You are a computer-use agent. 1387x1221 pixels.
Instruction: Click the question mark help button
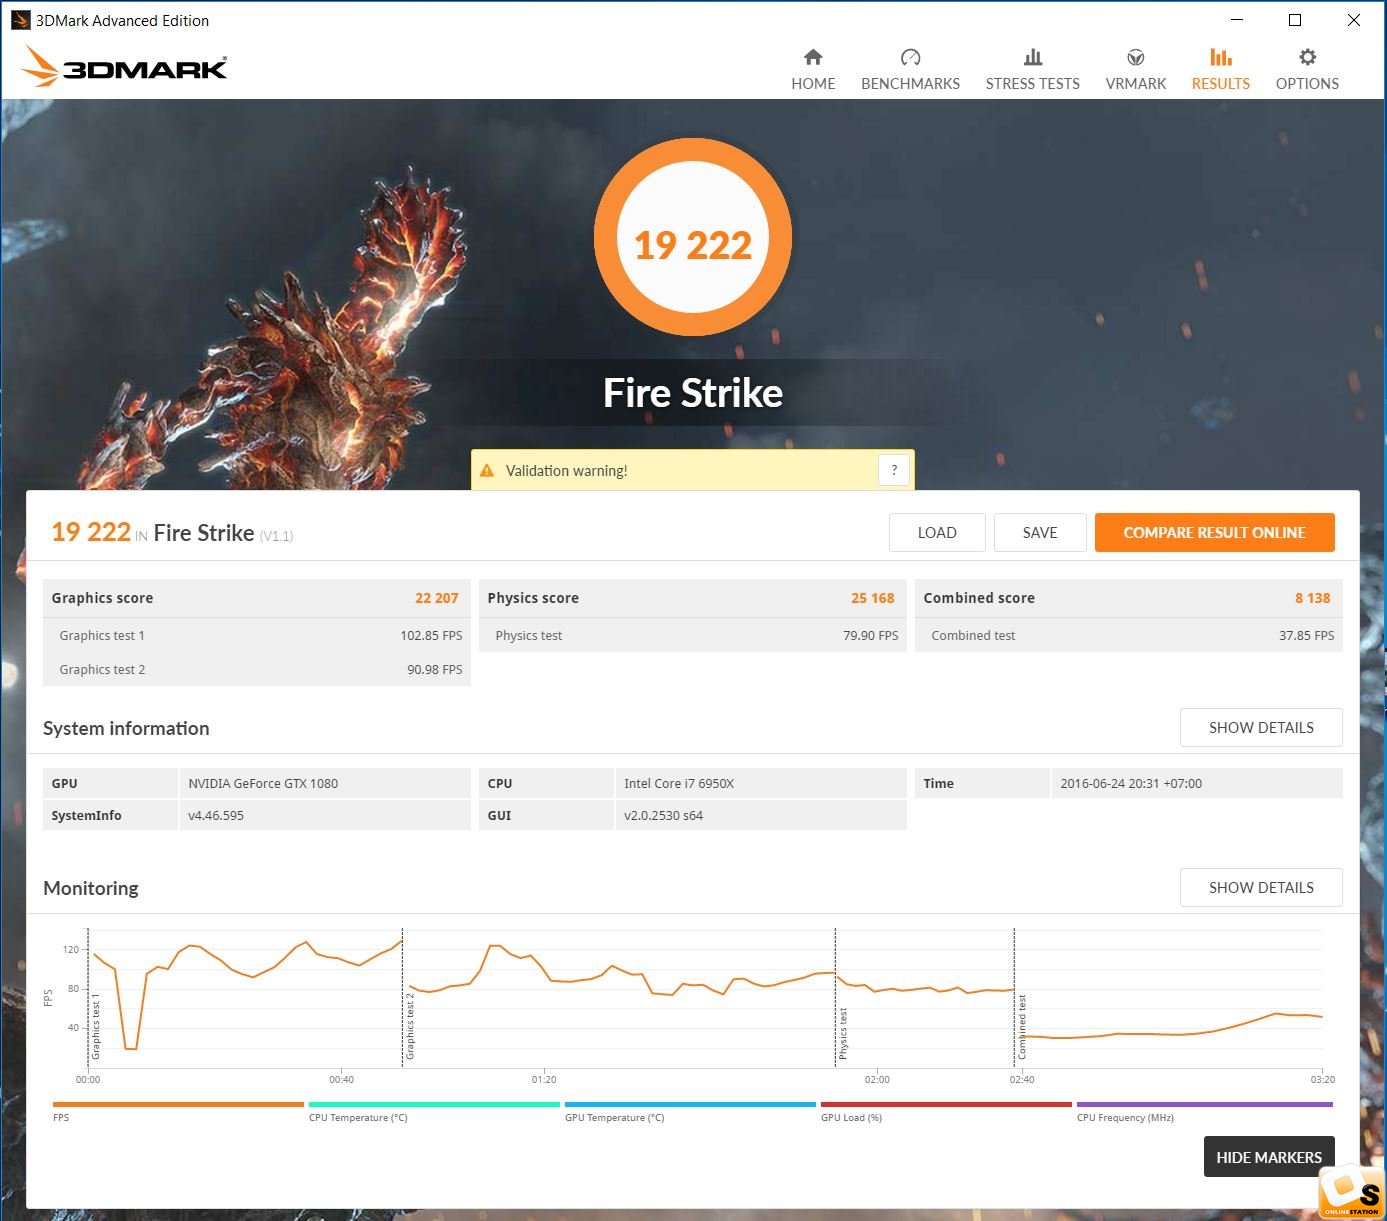894,470
